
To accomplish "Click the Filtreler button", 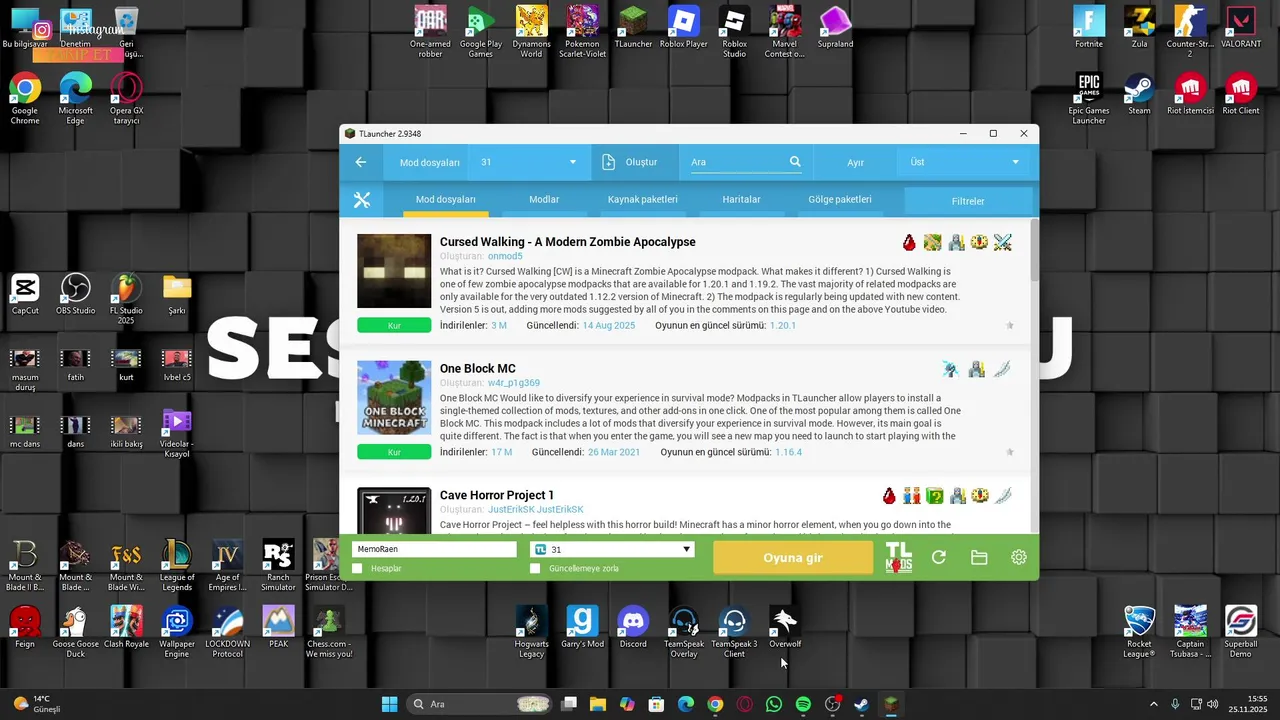I will (x=968, y=201).
